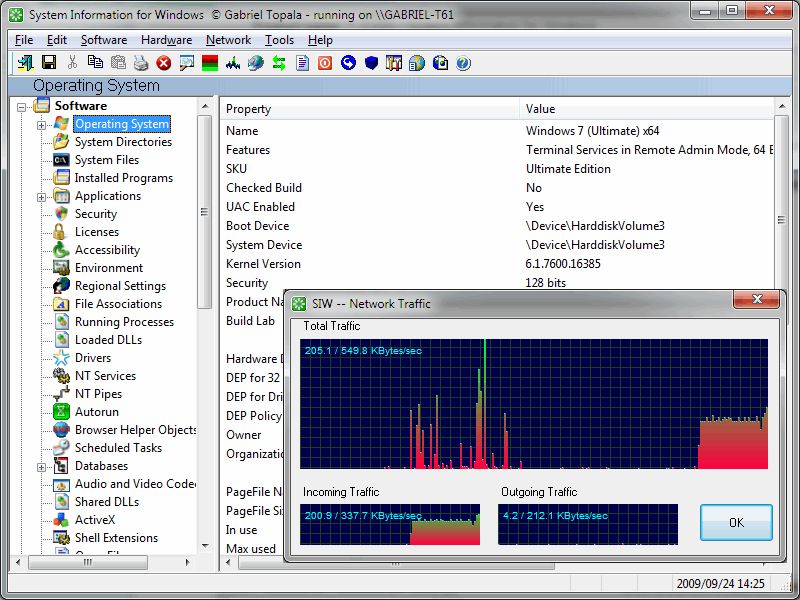The image size is (800, 600).
Task: Collapse the Software tree node
Action: tap(23, 106)
